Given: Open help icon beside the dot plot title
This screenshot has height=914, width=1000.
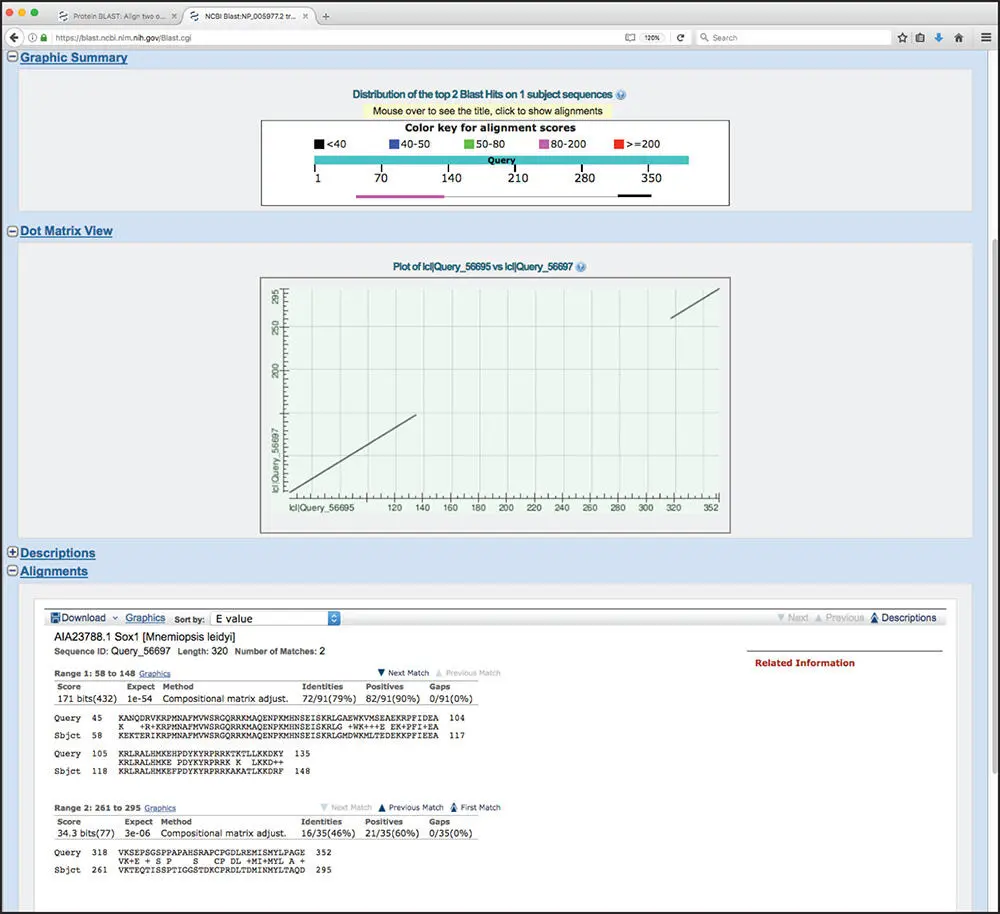Looking at the screenshot, I should click(x=580, y=267).
